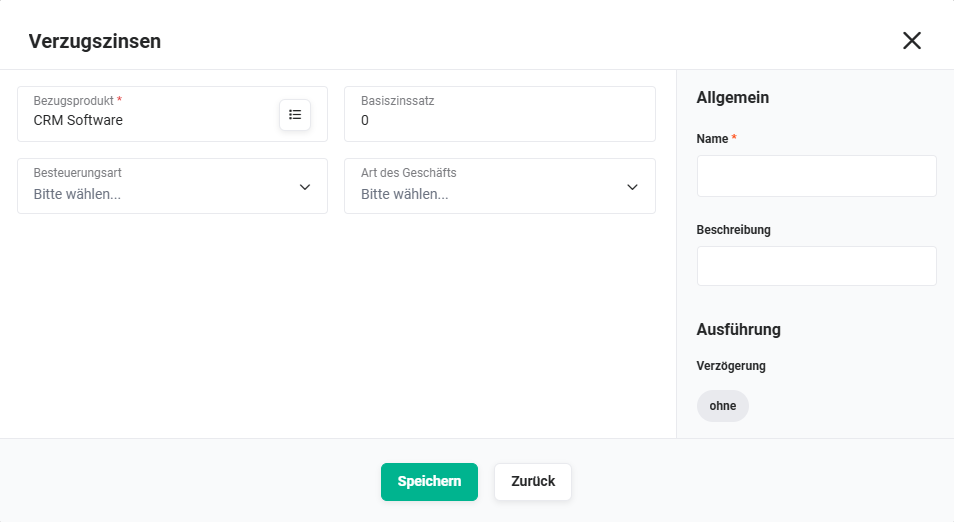Click the Verzögerung label
This screenshot has height=522, width=954.
pos(731,366)
